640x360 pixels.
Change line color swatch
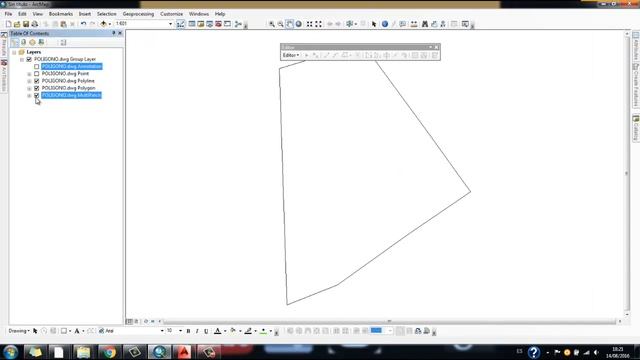(248, 331)
